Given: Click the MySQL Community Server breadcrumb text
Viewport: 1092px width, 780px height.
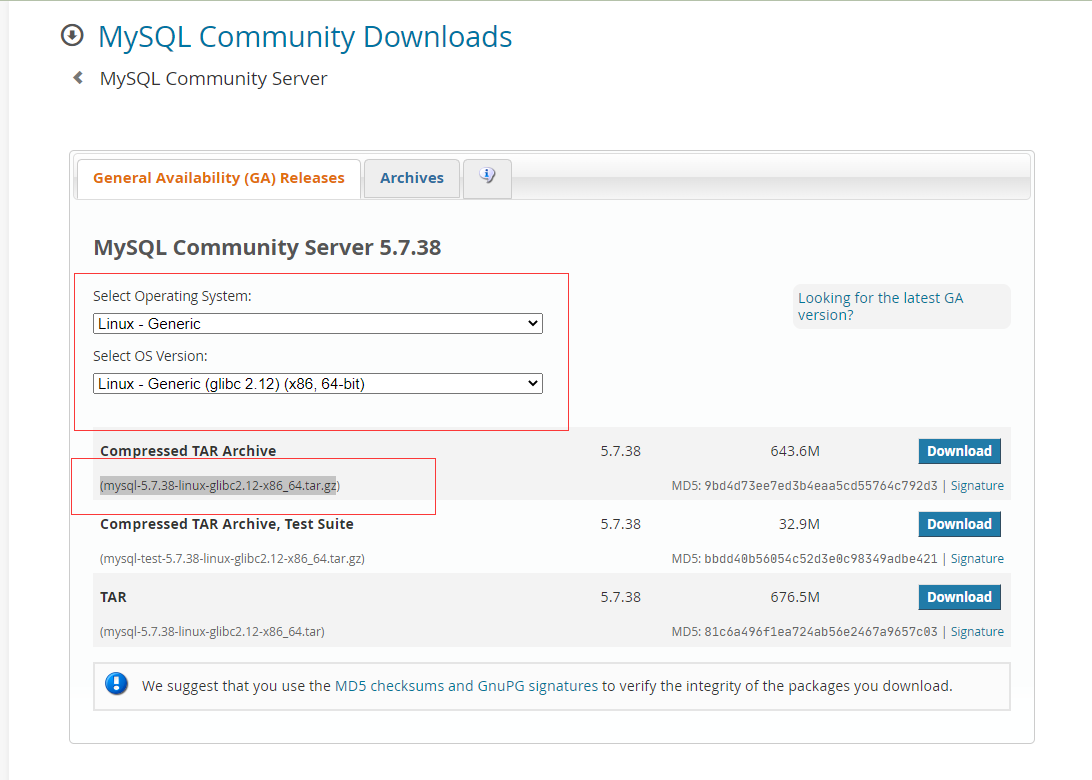Looking at the screenshot, I should 213,79.
